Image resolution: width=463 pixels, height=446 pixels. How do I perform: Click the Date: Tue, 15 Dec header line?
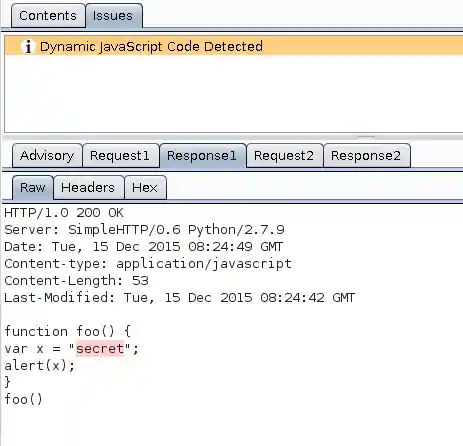click(144, 247)
